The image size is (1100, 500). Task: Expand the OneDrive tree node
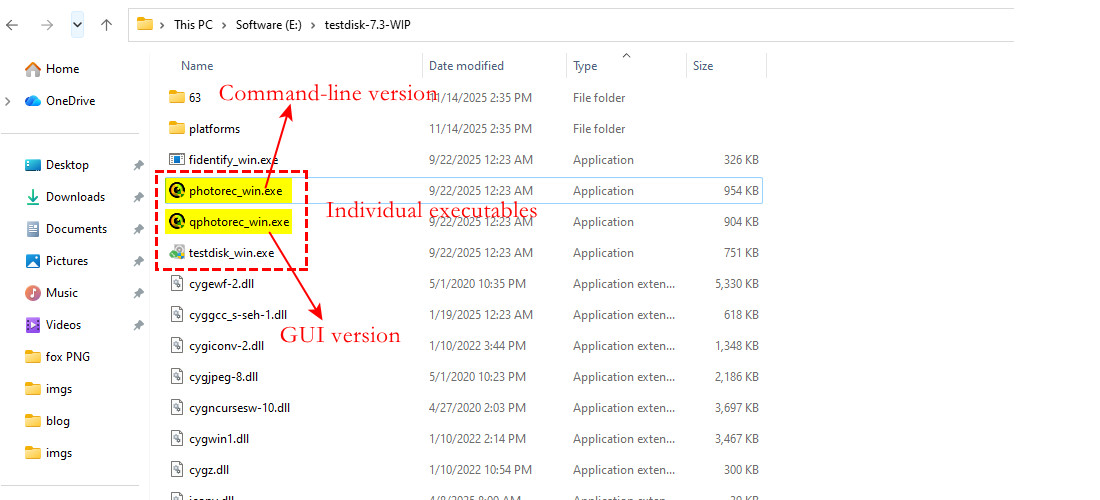point(8,101)
